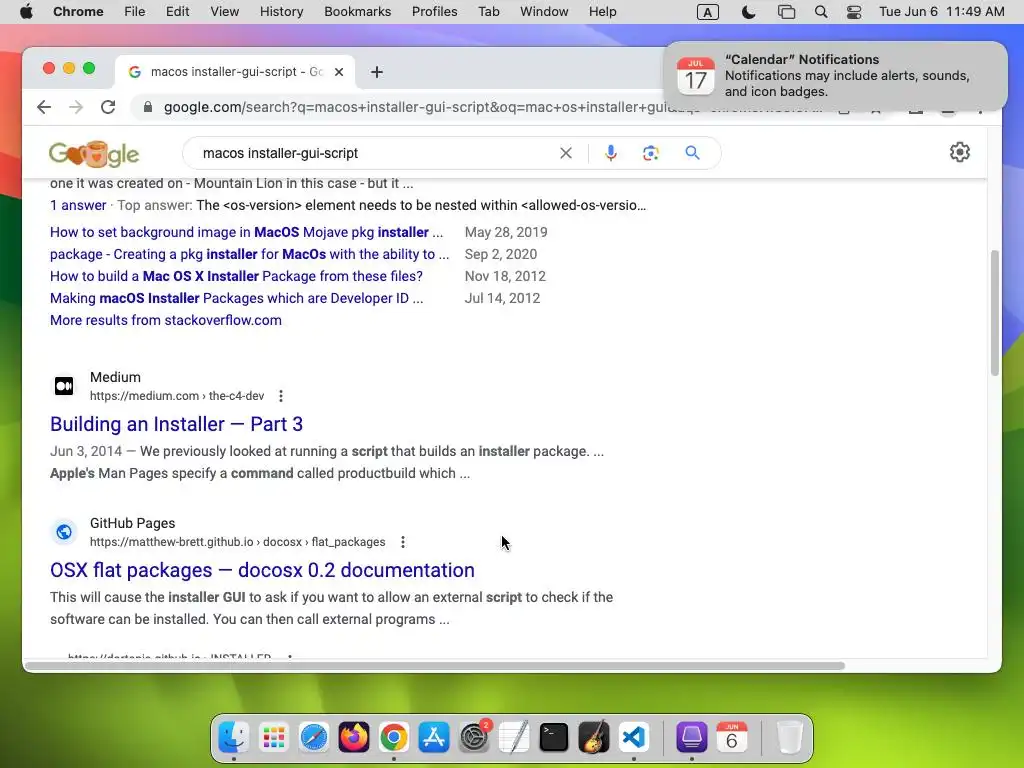
Task: Open How to build a Mac OS X Installer Package link
Action: pos(236,276)
